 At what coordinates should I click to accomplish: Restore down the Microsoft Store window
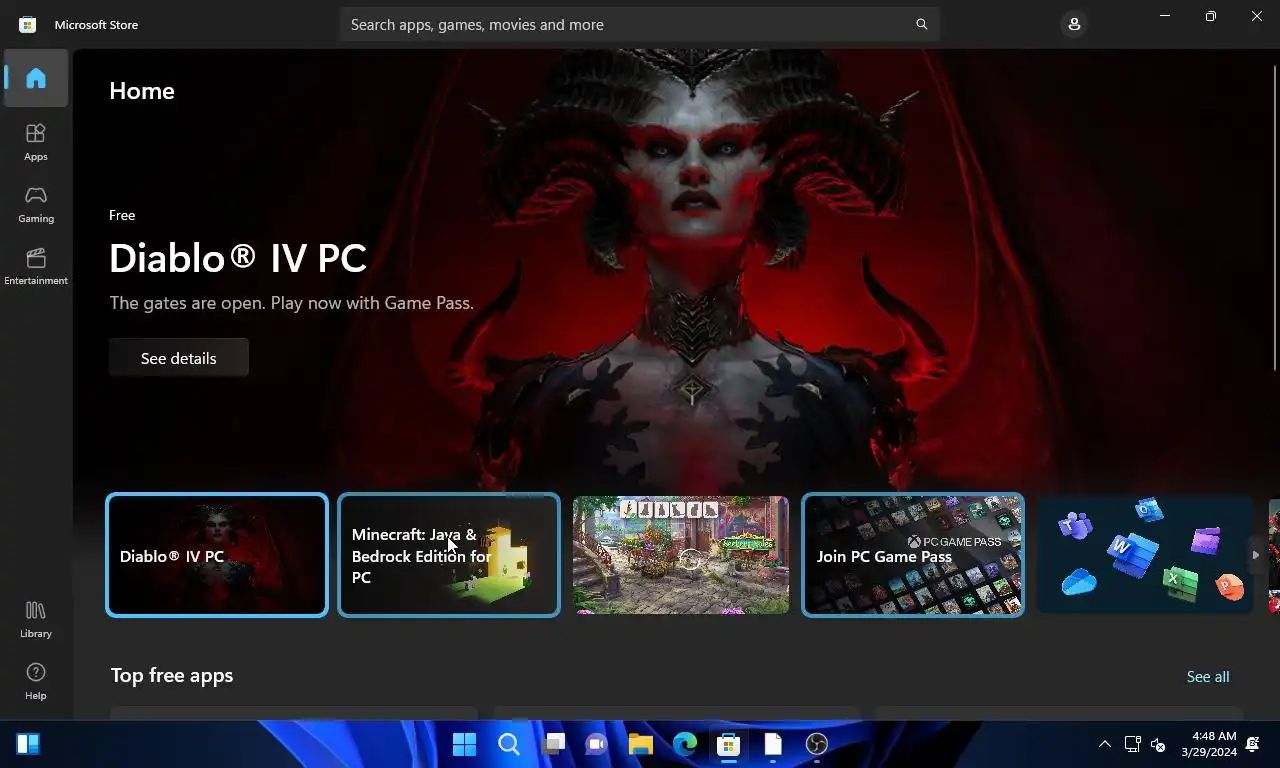[x=1211, y=16]
